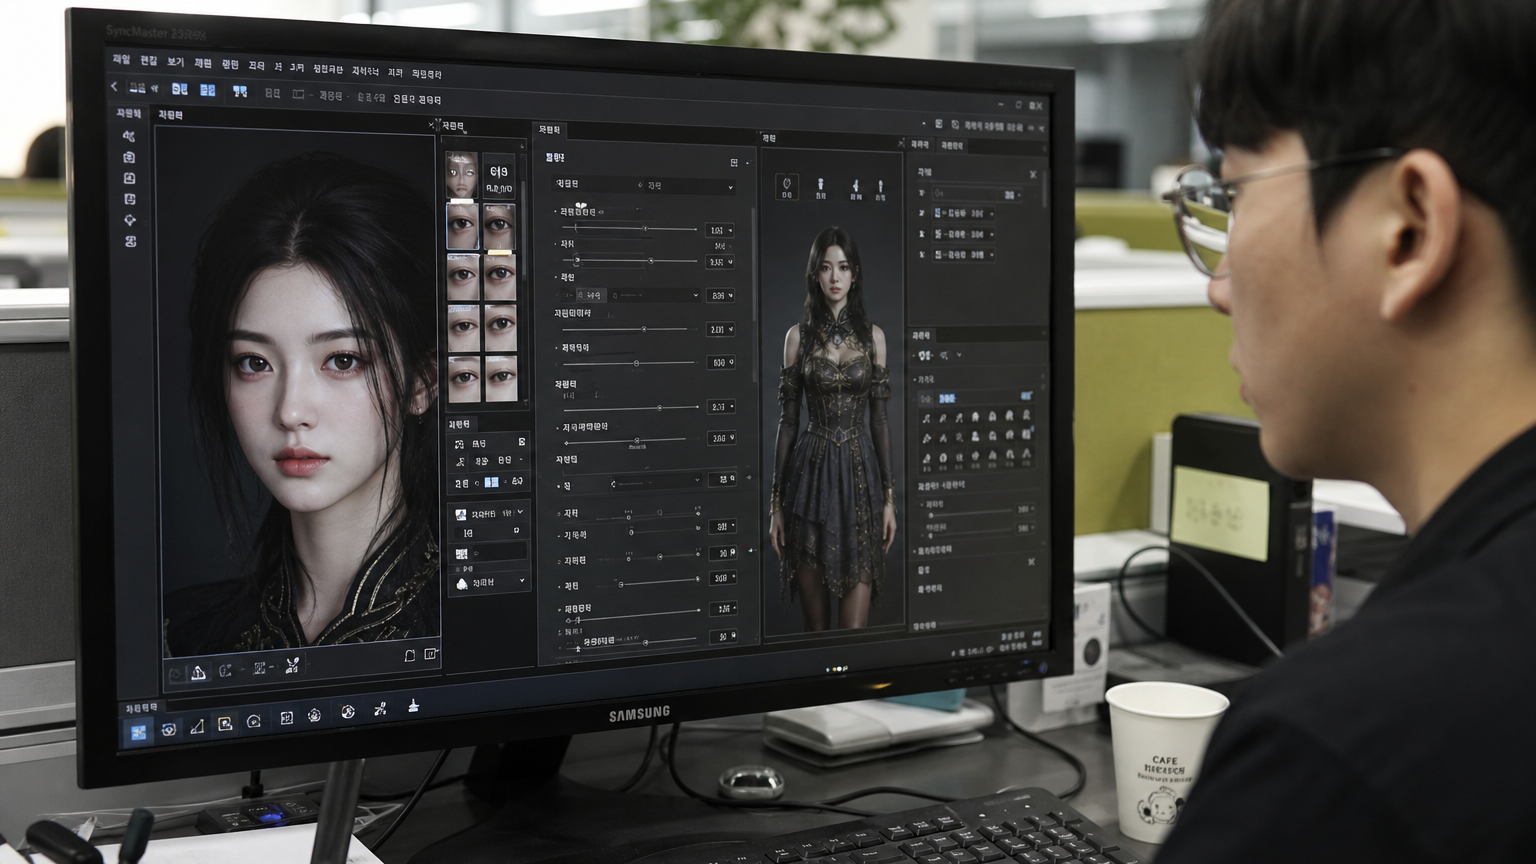Screen dimensions: 1536x864
Task: Open the wide dropdown atop the center parameter panel
Action: [644, 185]
